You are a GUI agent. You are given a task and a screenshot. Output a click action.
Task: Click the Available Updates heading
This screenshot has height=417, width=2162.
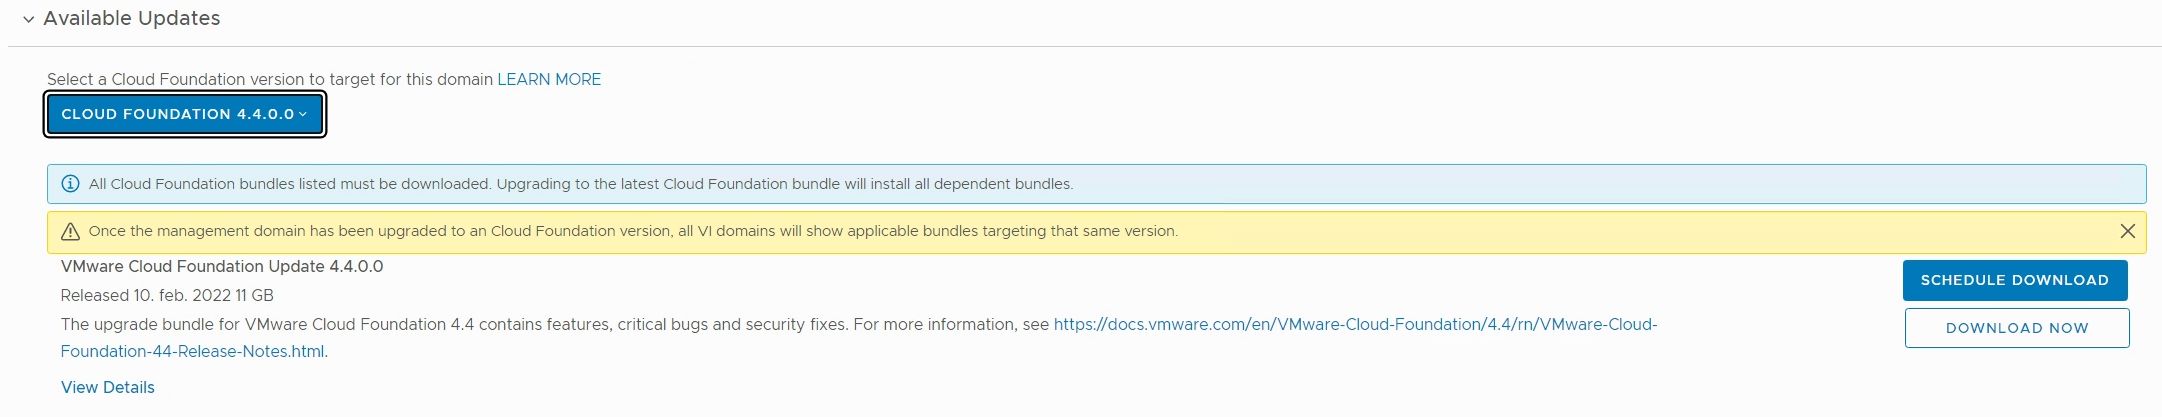point(131,18)
